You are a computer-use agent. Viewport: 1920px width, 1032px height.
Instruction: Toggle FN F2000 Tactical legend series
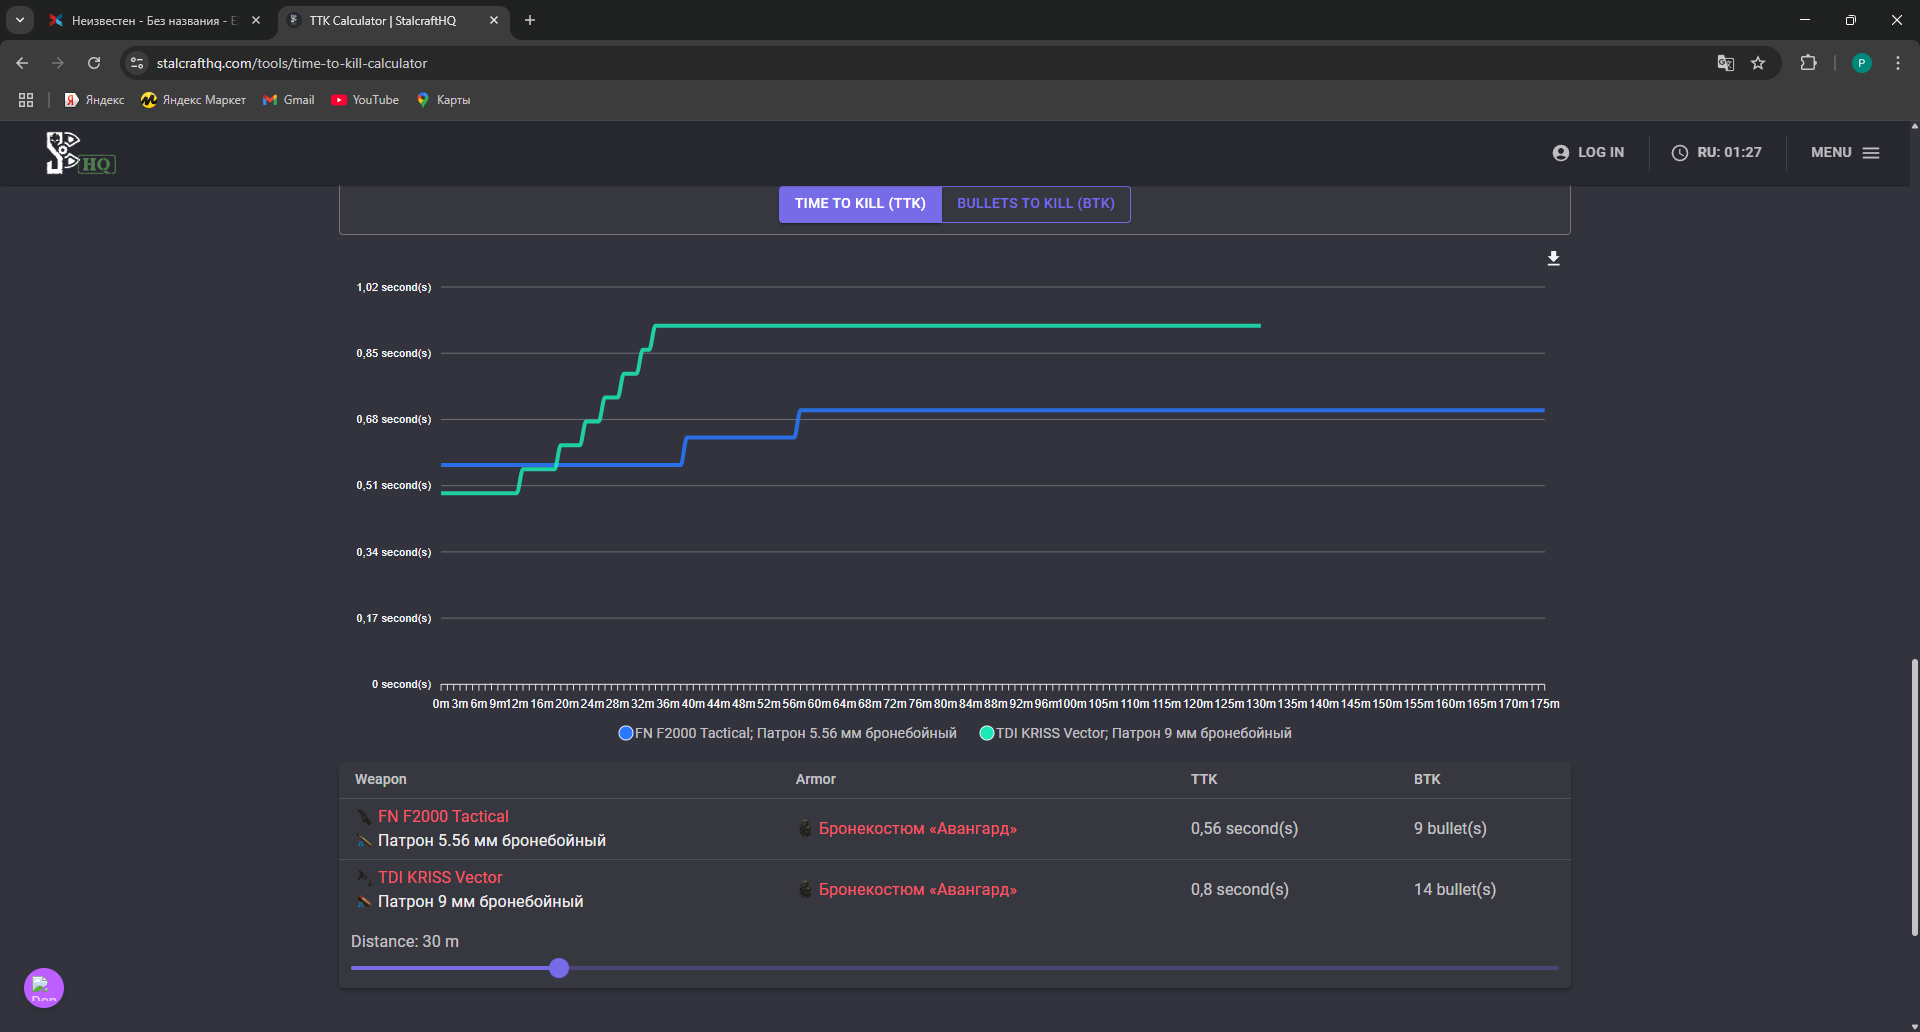[787, 733]
